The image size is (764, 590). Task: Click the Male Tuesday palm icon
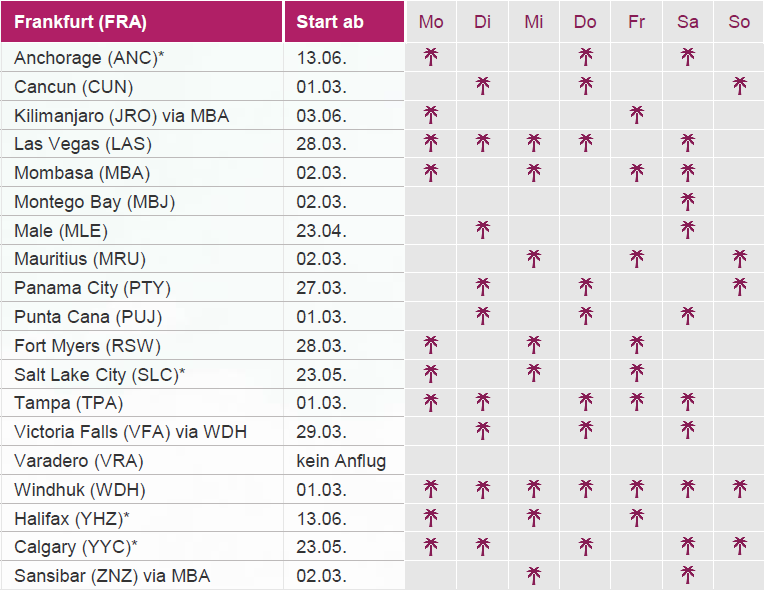coord(483,231)
